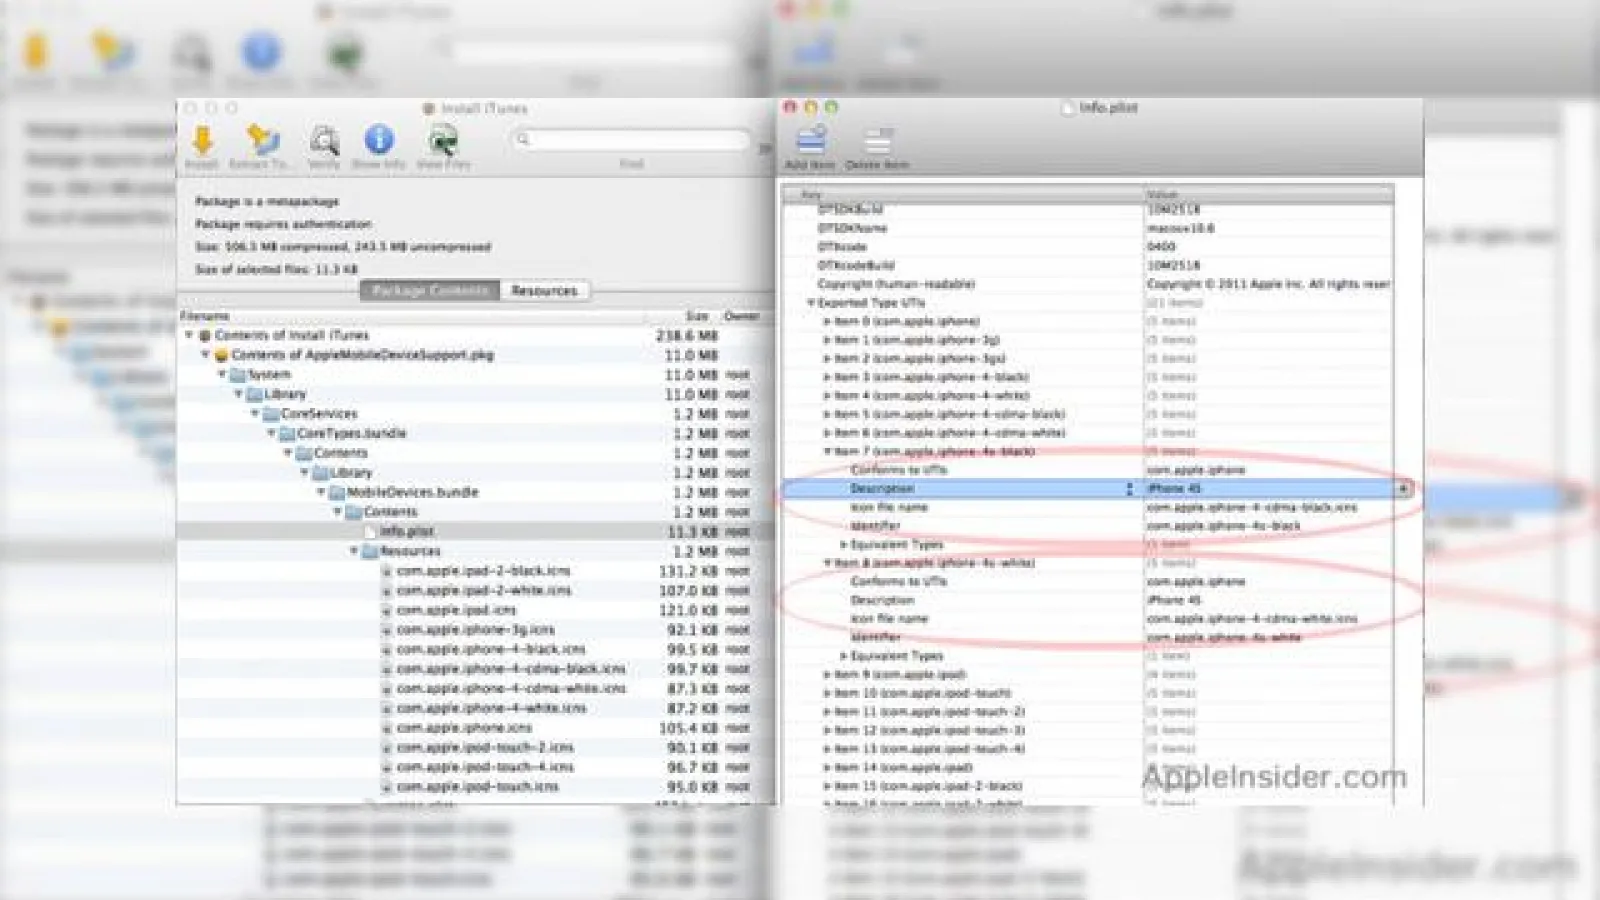Collapse the Exported Type UTIs key
The height and width of the screenshot is (900, 1600).
tap(811, 303)
